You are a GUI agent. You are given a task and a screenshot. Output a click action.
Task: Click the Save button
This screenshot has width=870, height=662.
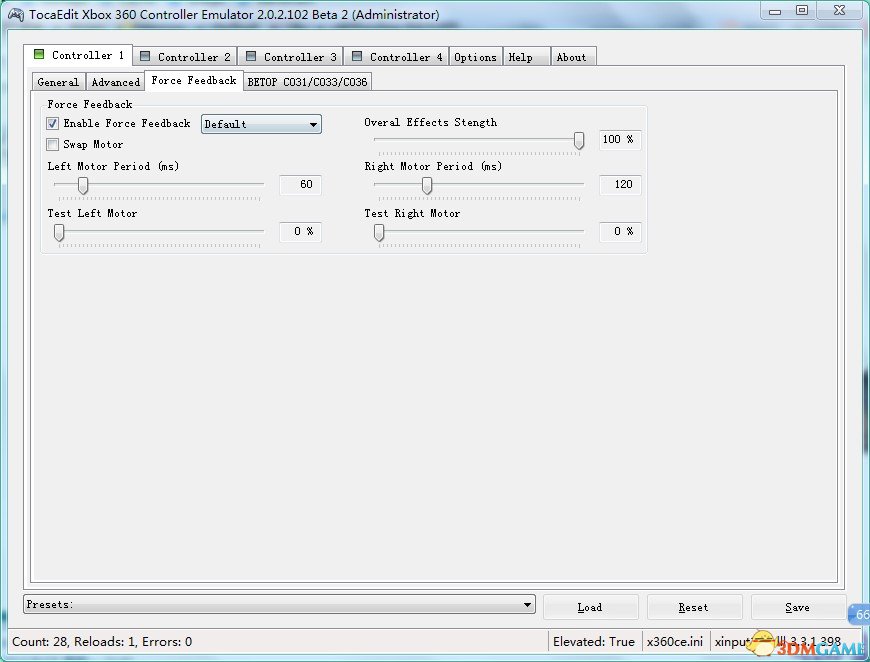(x=798, y=607)
